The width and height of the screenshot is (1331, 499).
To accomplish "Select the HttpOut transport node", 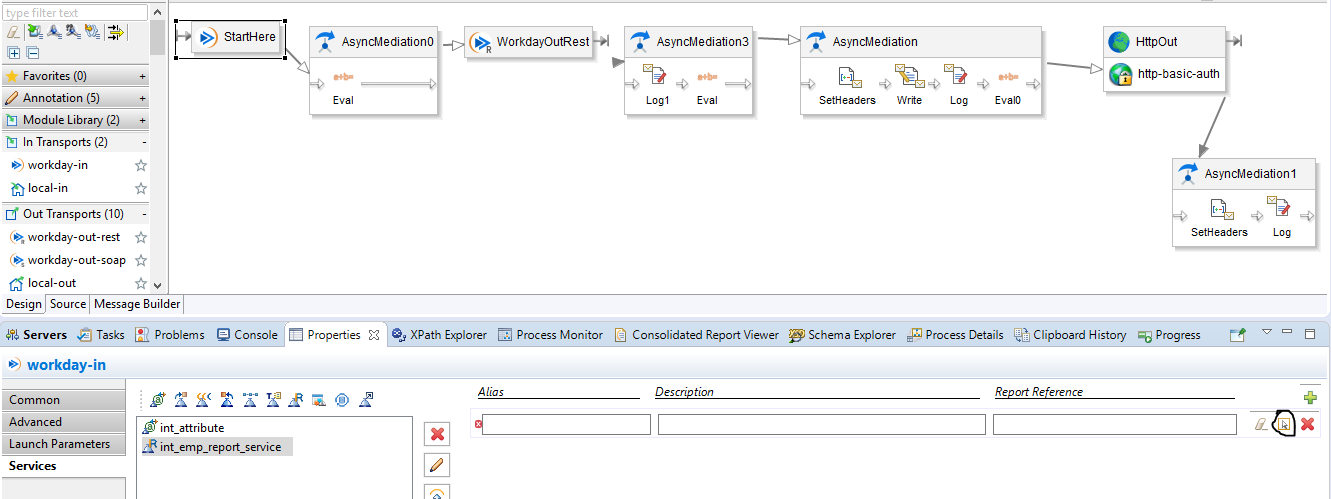I will point(1164,42).
